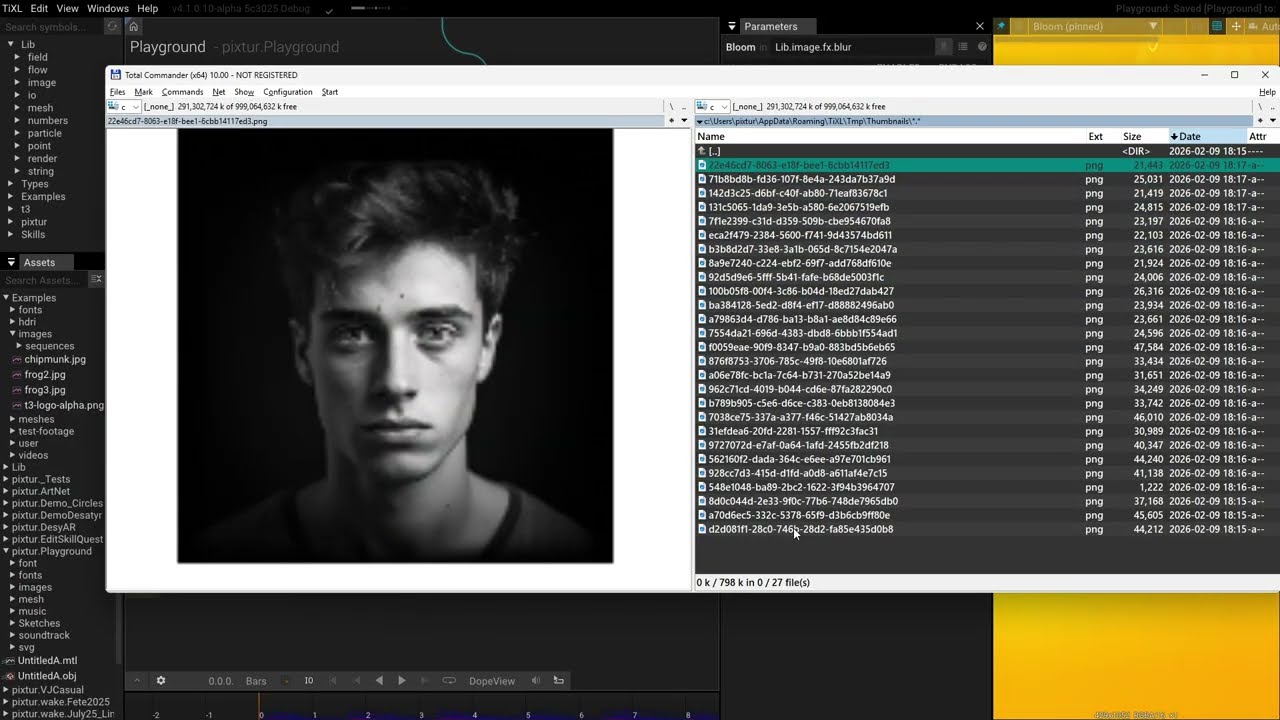The image size is (1280, 720).
Task: Toggle the pin icon in output window
Action: [x=1002, y=26]
